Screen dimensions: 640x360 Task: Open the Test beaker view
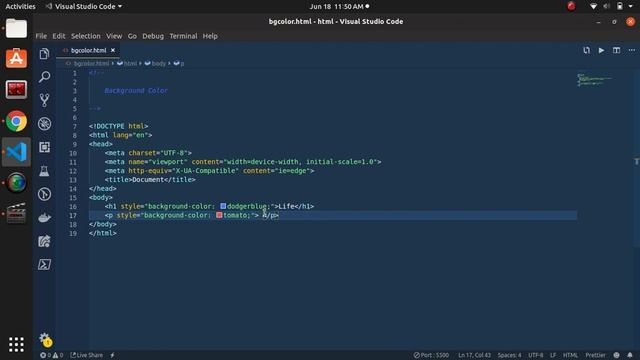[44, 171]
